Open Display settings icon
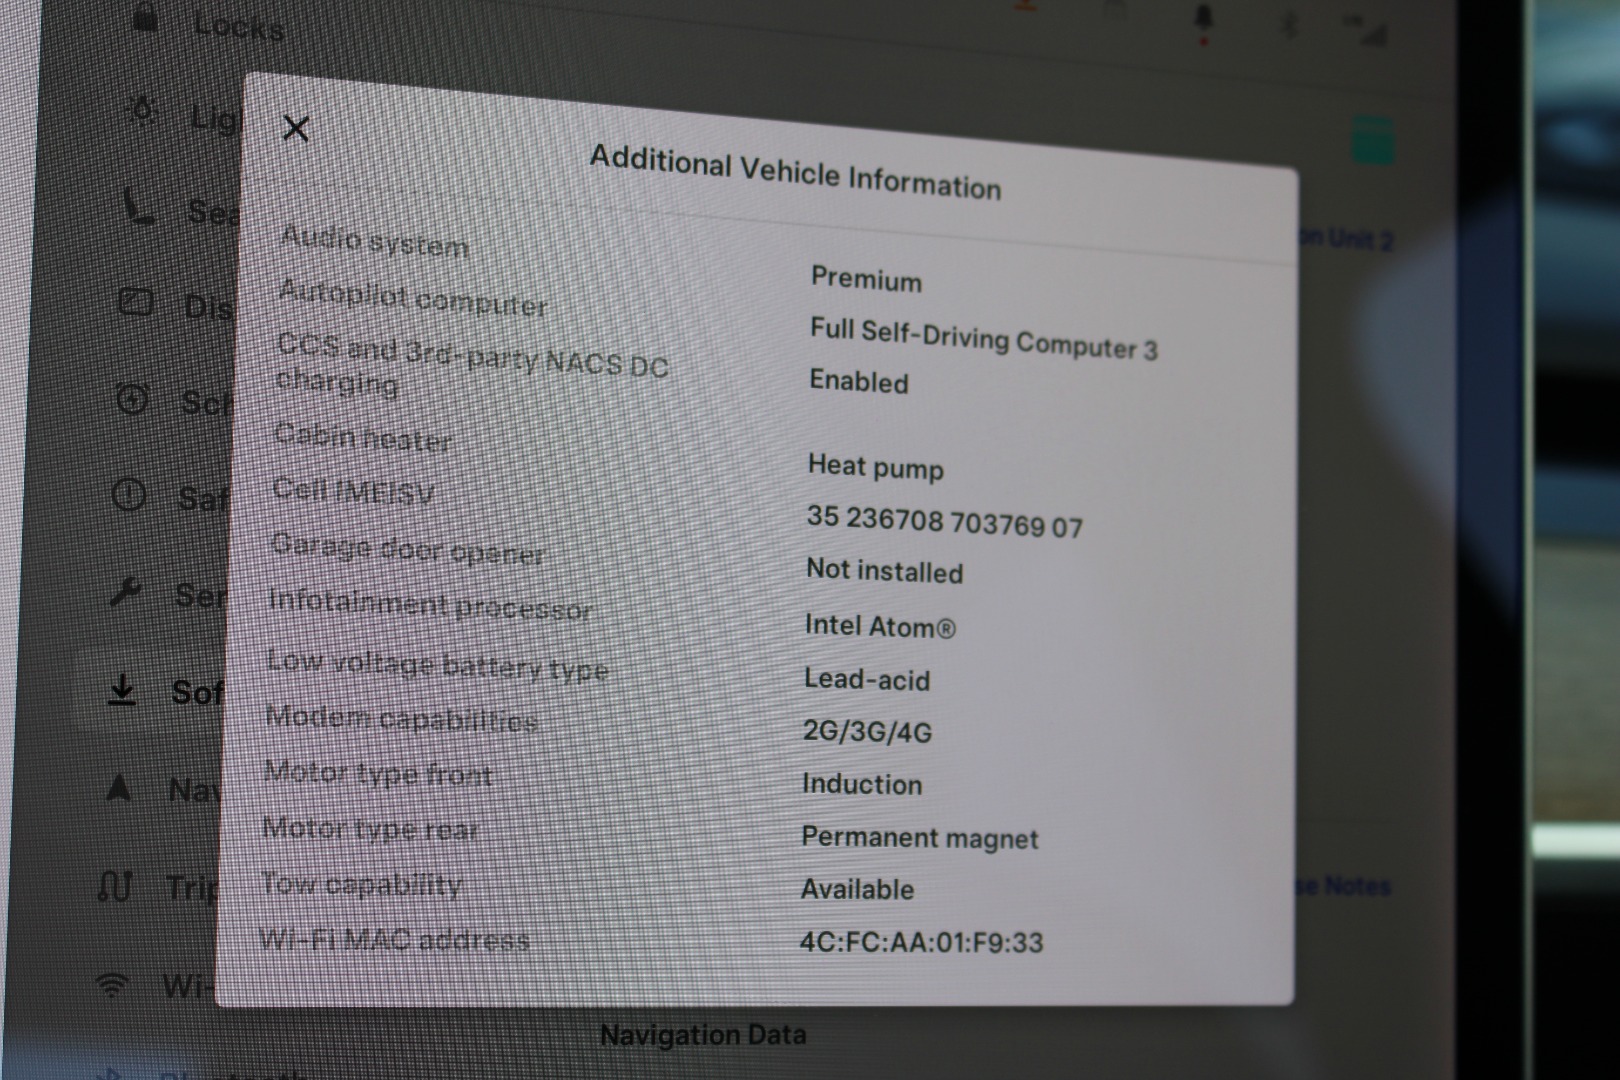The image size is (1620, 1080). (136, 302)
